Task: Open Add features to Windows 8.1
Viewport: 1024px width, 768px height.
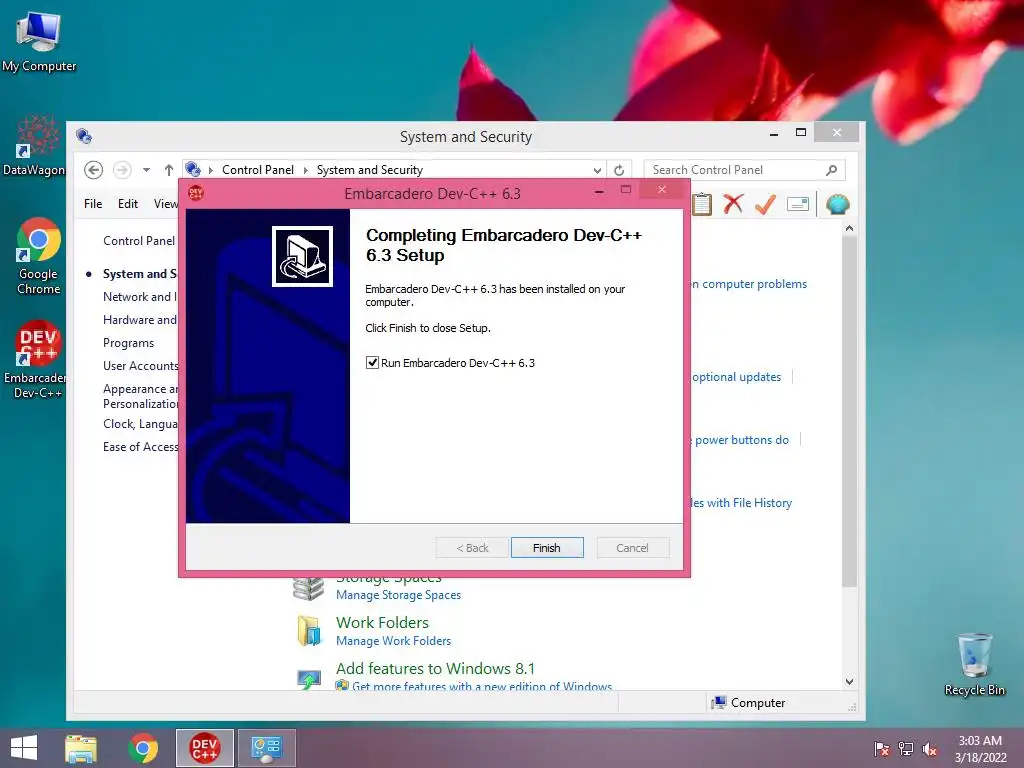Action: 435,669
